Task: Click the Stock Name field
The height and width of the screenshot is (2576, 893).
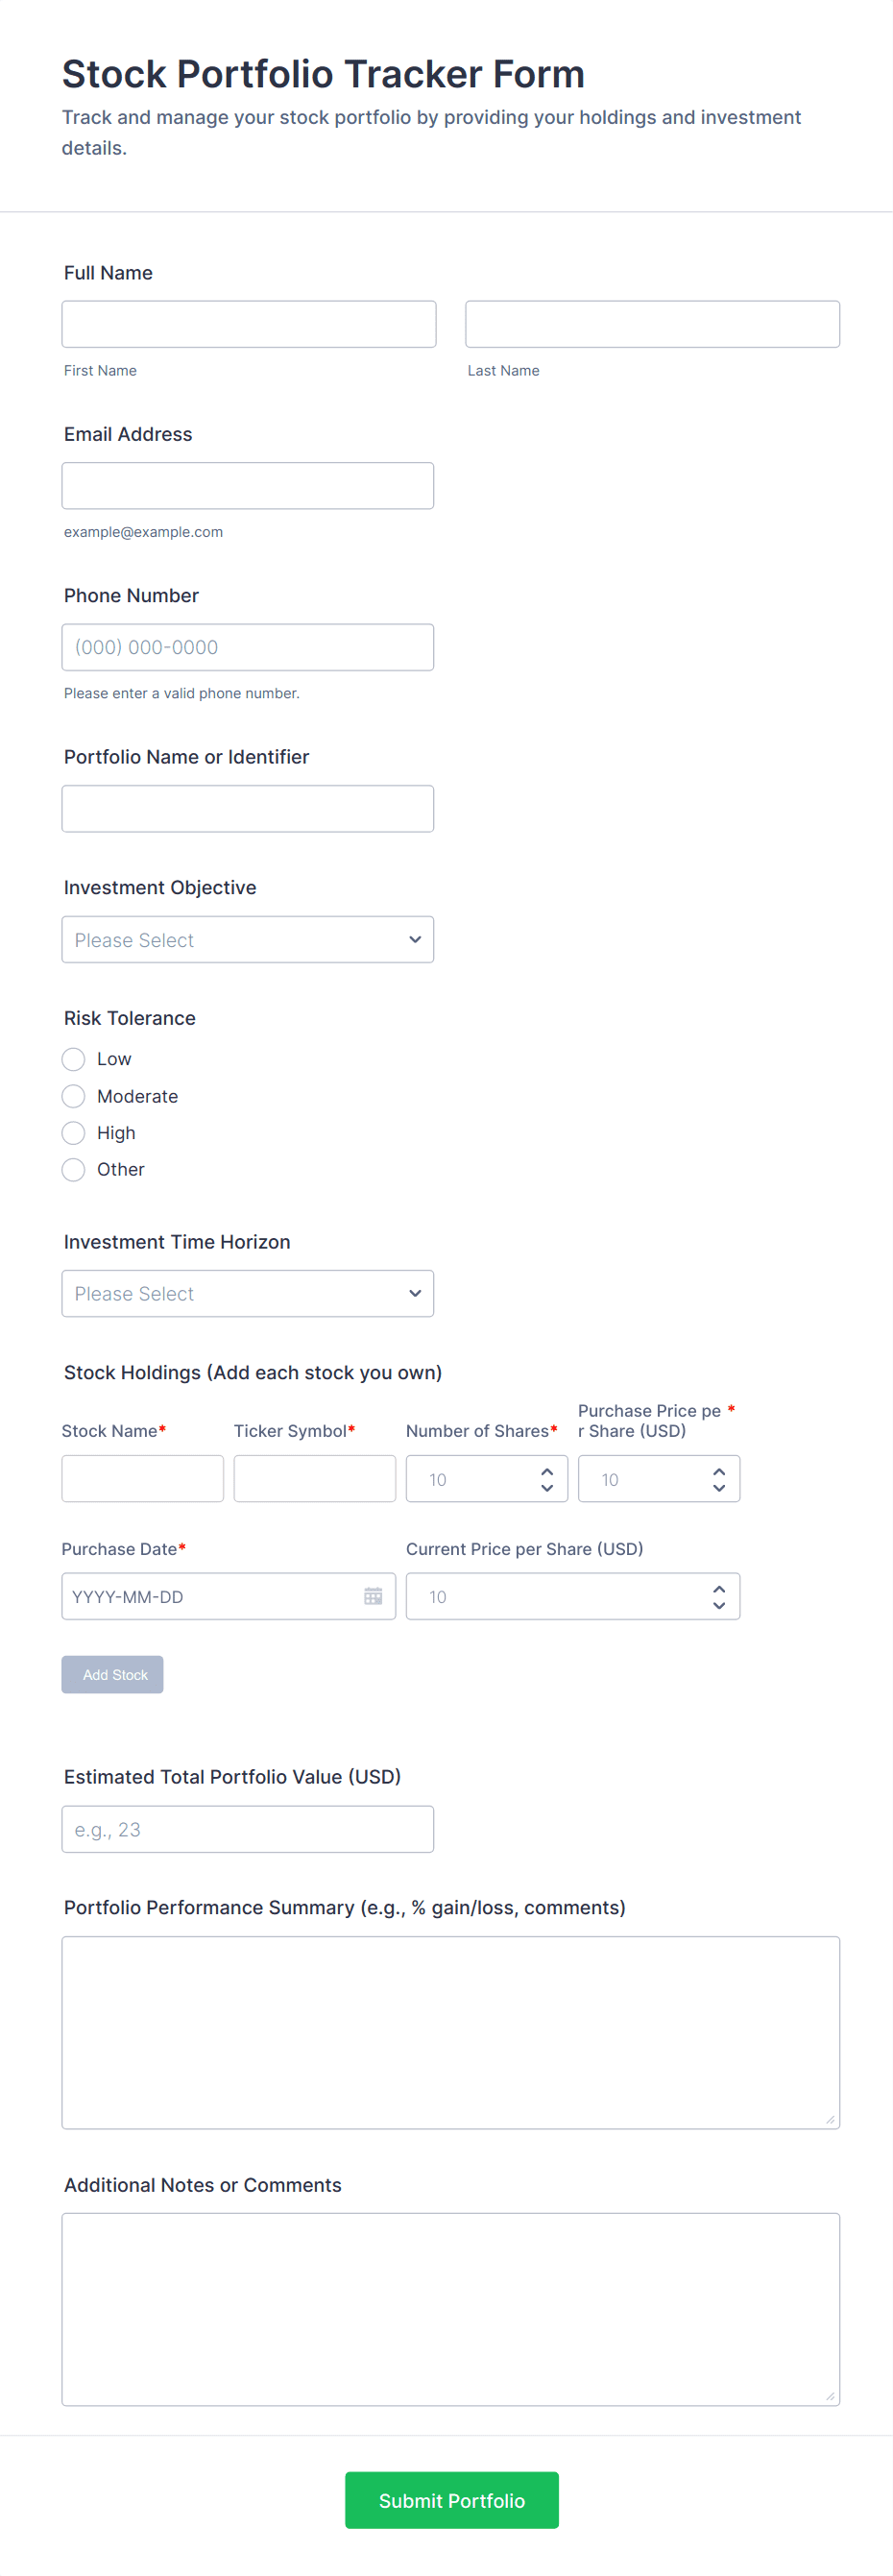Action: [142, 1478]
